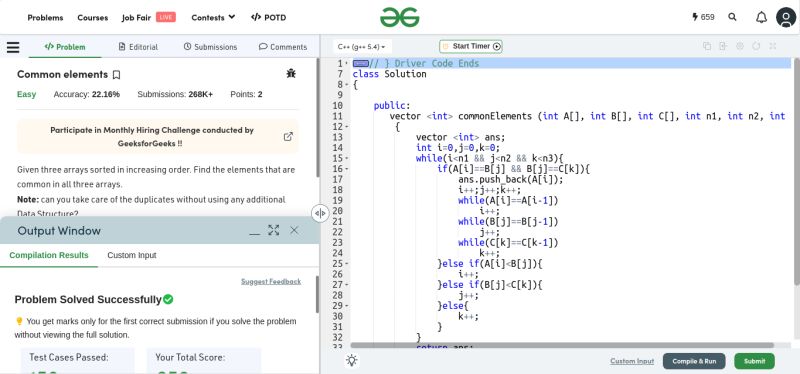800x374 pixels.
Task: Click 'class Solution' code line
Action: 389,74
